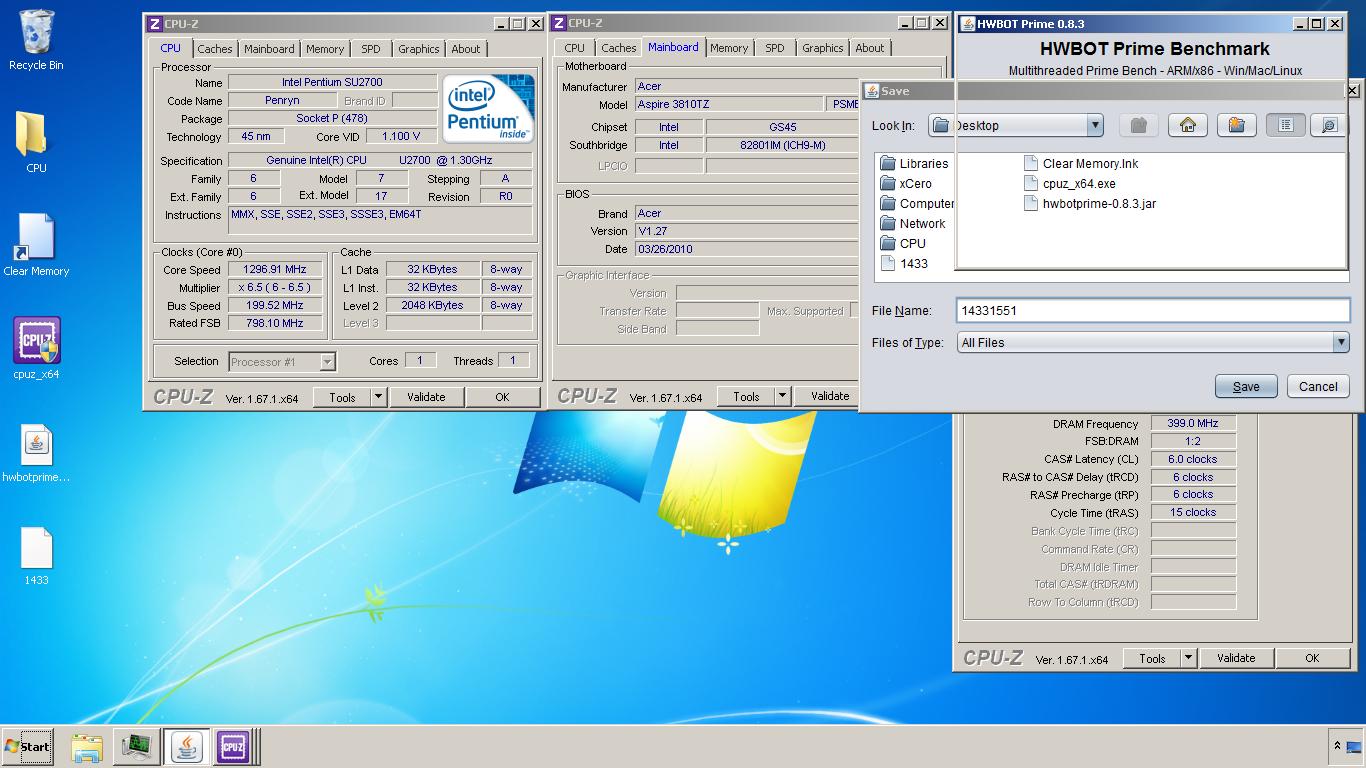Switch to Caches tab in first CPU-Z
This screenshot has width=1366, height=768.
[x=214, y=49]
